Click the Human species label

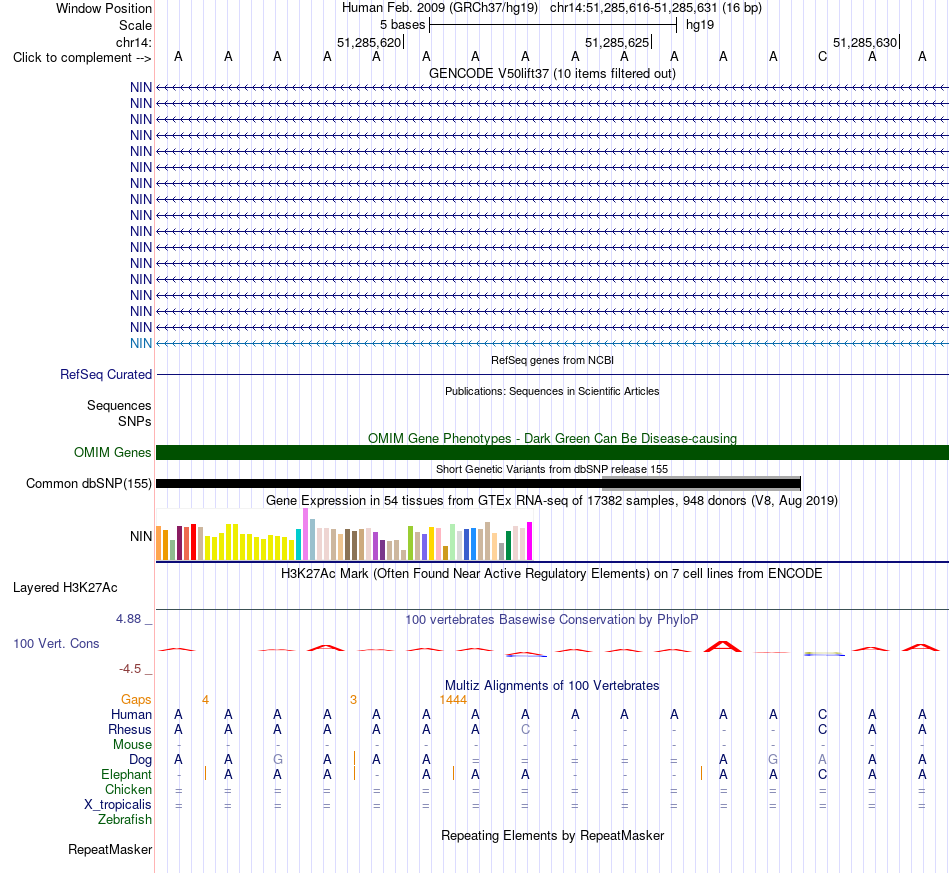tap(131, 714)
